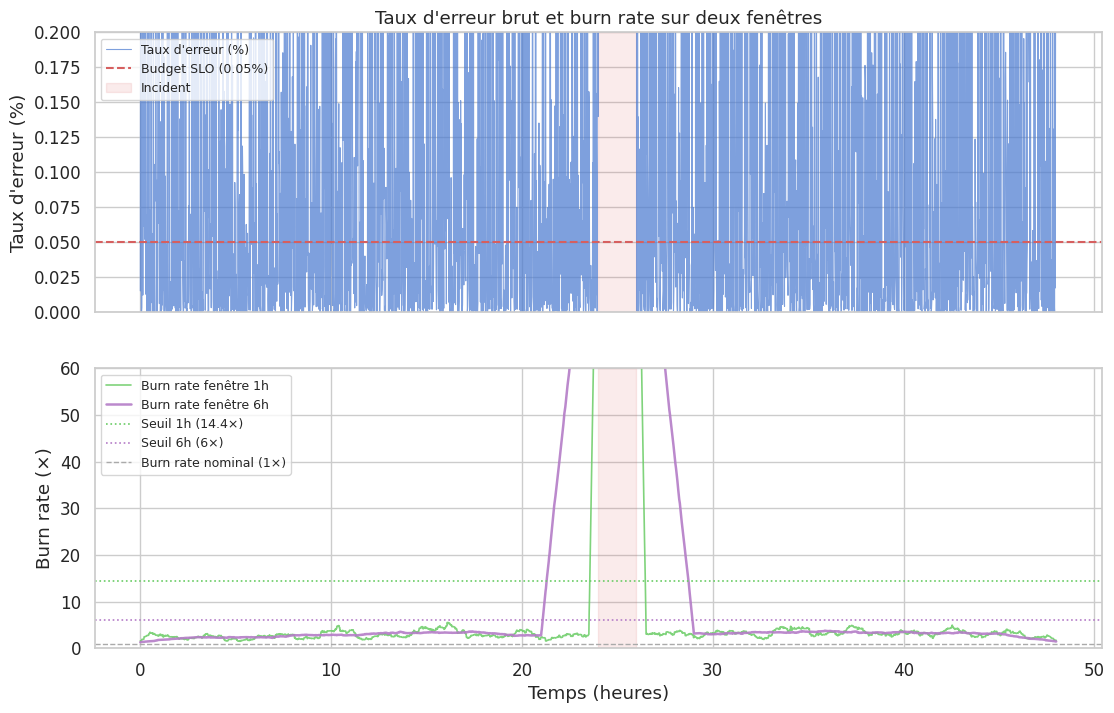Click the pink incident band in the upper chart
Screen dimensions: 1114x713
(x=617, y=170)
